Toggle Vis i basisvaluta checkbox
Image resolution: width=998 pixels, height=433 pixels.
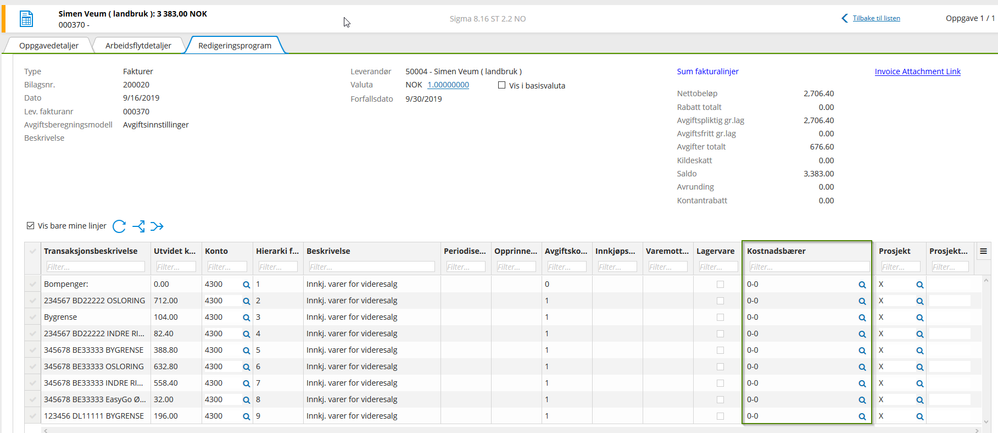502,85
